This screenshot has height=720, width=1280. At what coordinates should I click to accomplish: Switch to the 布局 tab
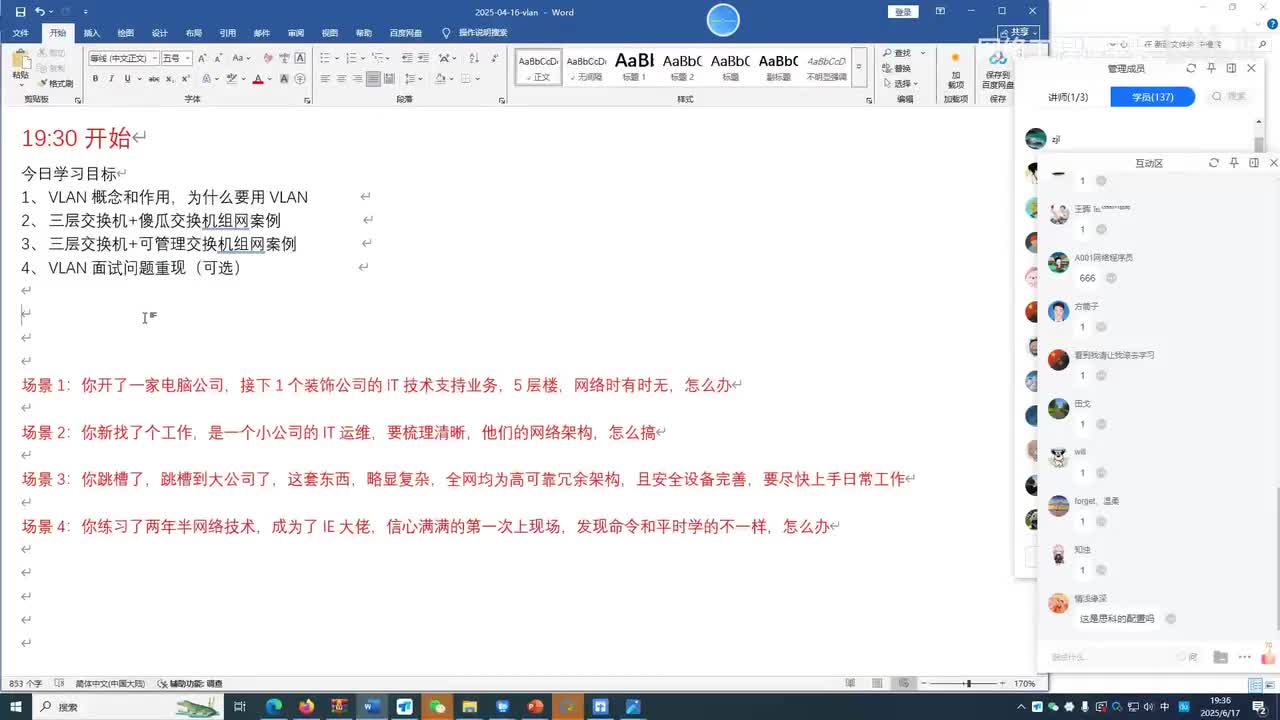coord(194,33)
